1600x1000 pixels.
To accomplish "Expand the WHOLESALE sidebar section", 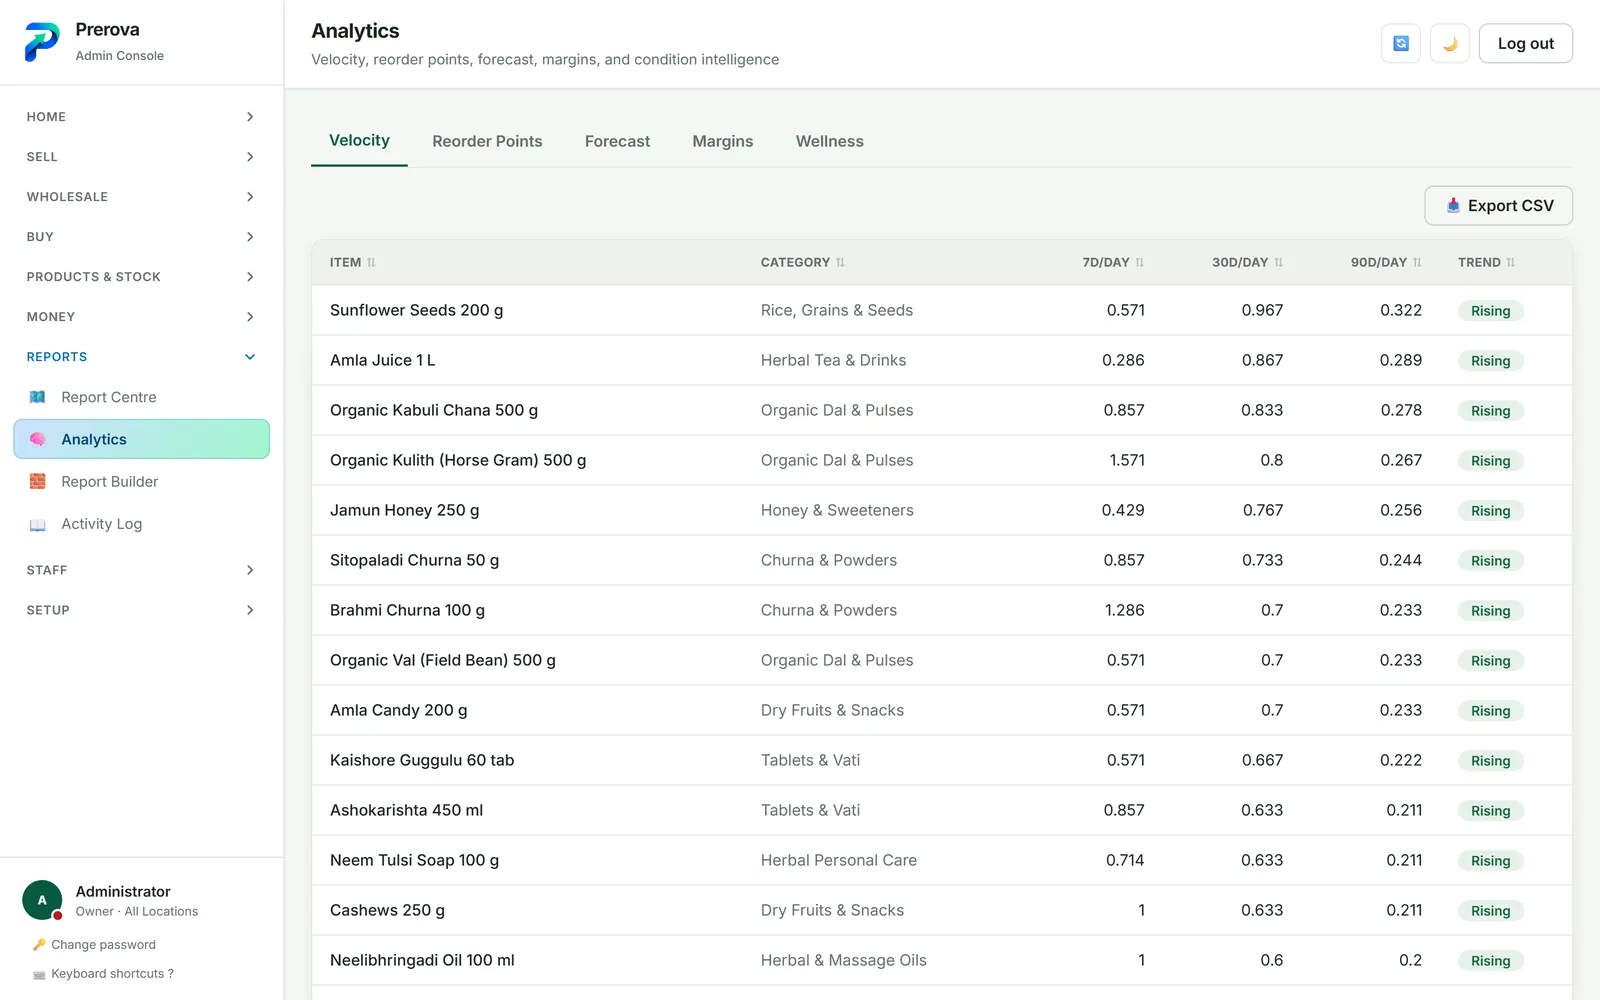I will (141, 197).
